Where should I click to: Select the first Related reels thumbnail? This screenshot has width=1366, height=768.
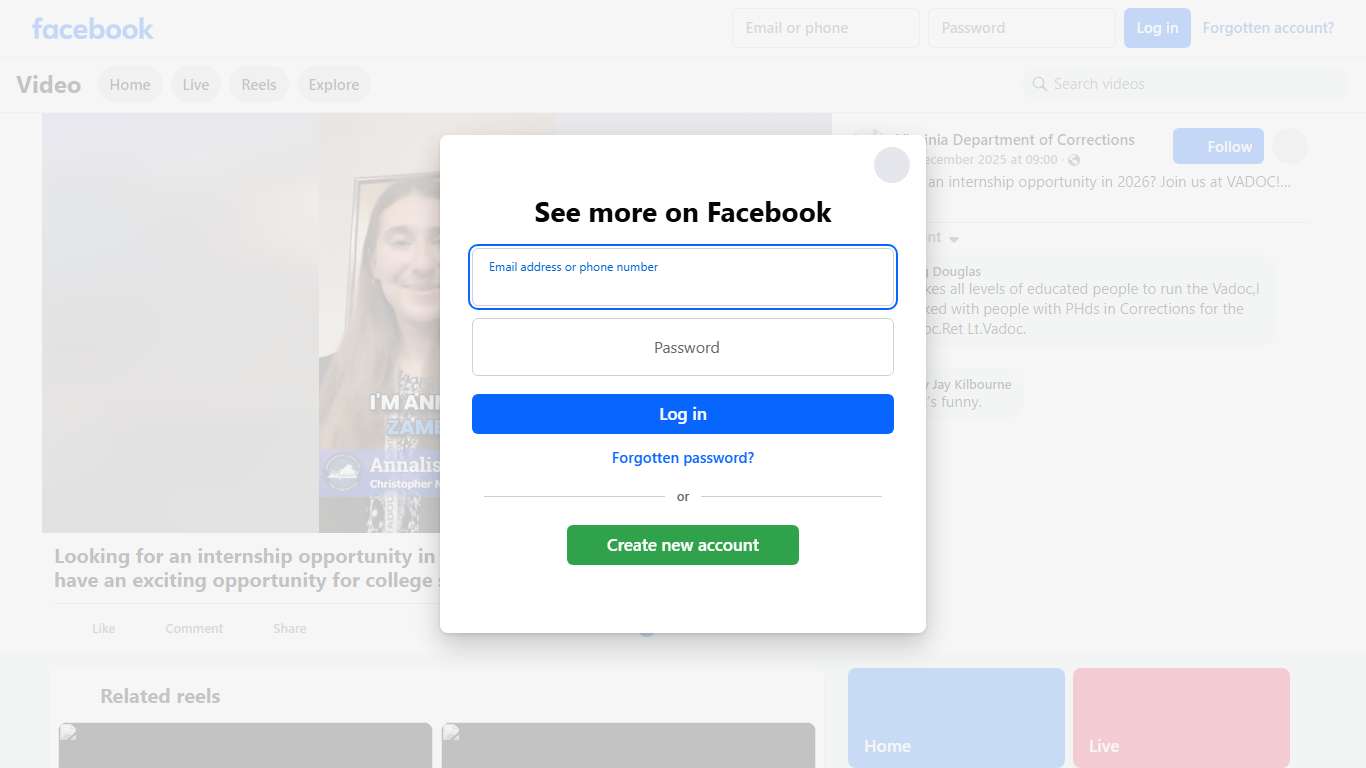tap(245, 745)
